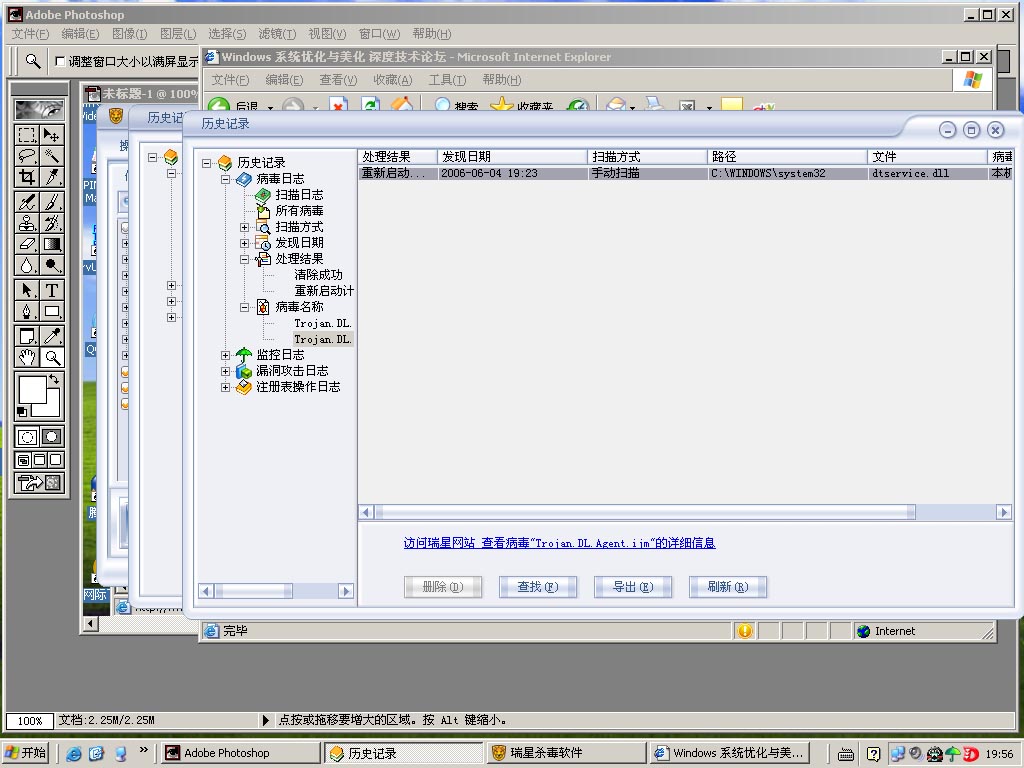Open the 图层(L) menu in Photoshop

tap(178, 34)
